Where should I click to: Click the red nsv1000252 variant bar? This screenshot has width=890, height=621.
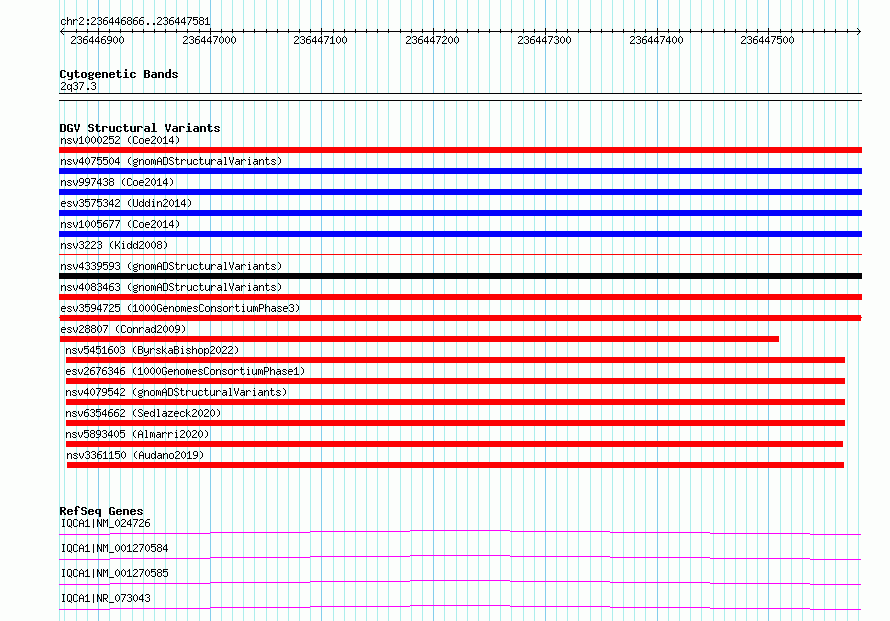(x=460, y=150)
